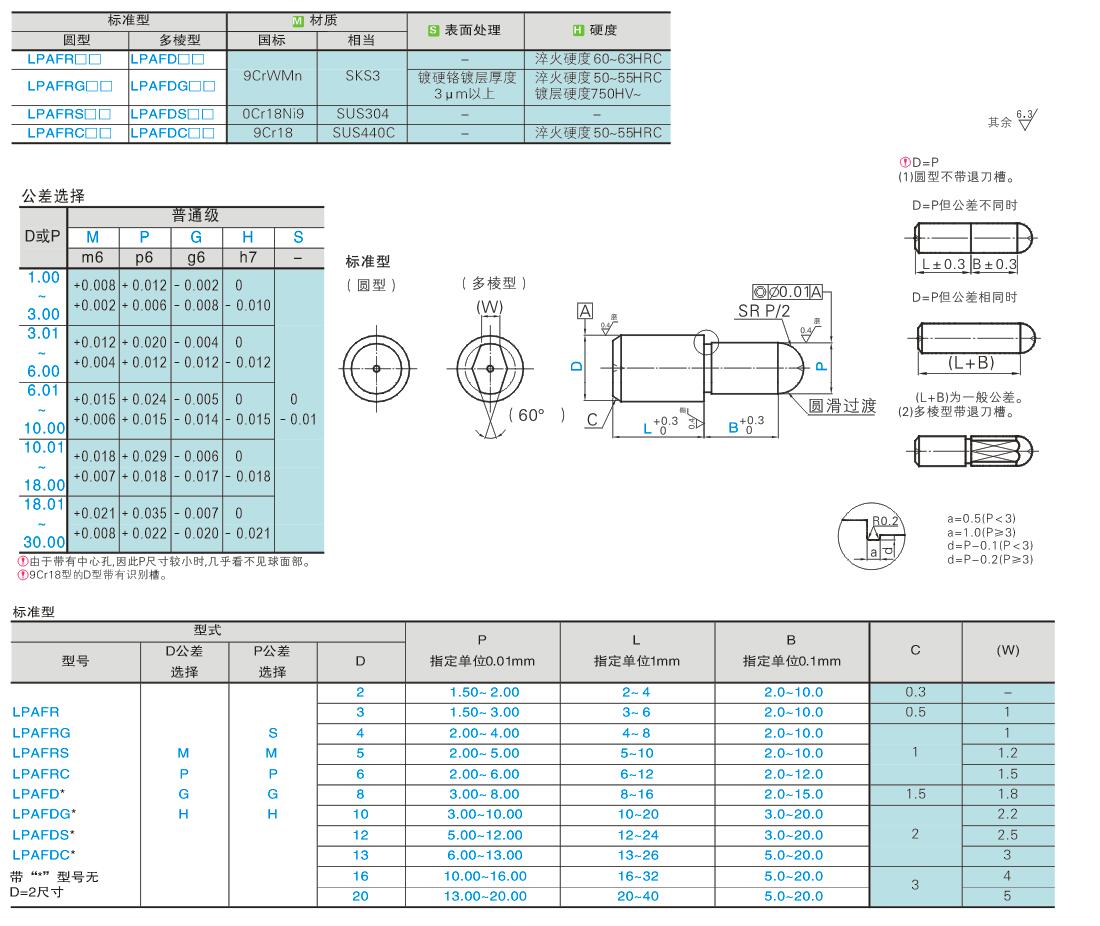The width and height of the screenshot is (1100, 926).
Task: Click the red warning icon beside D=P
Action: (904, 162)
